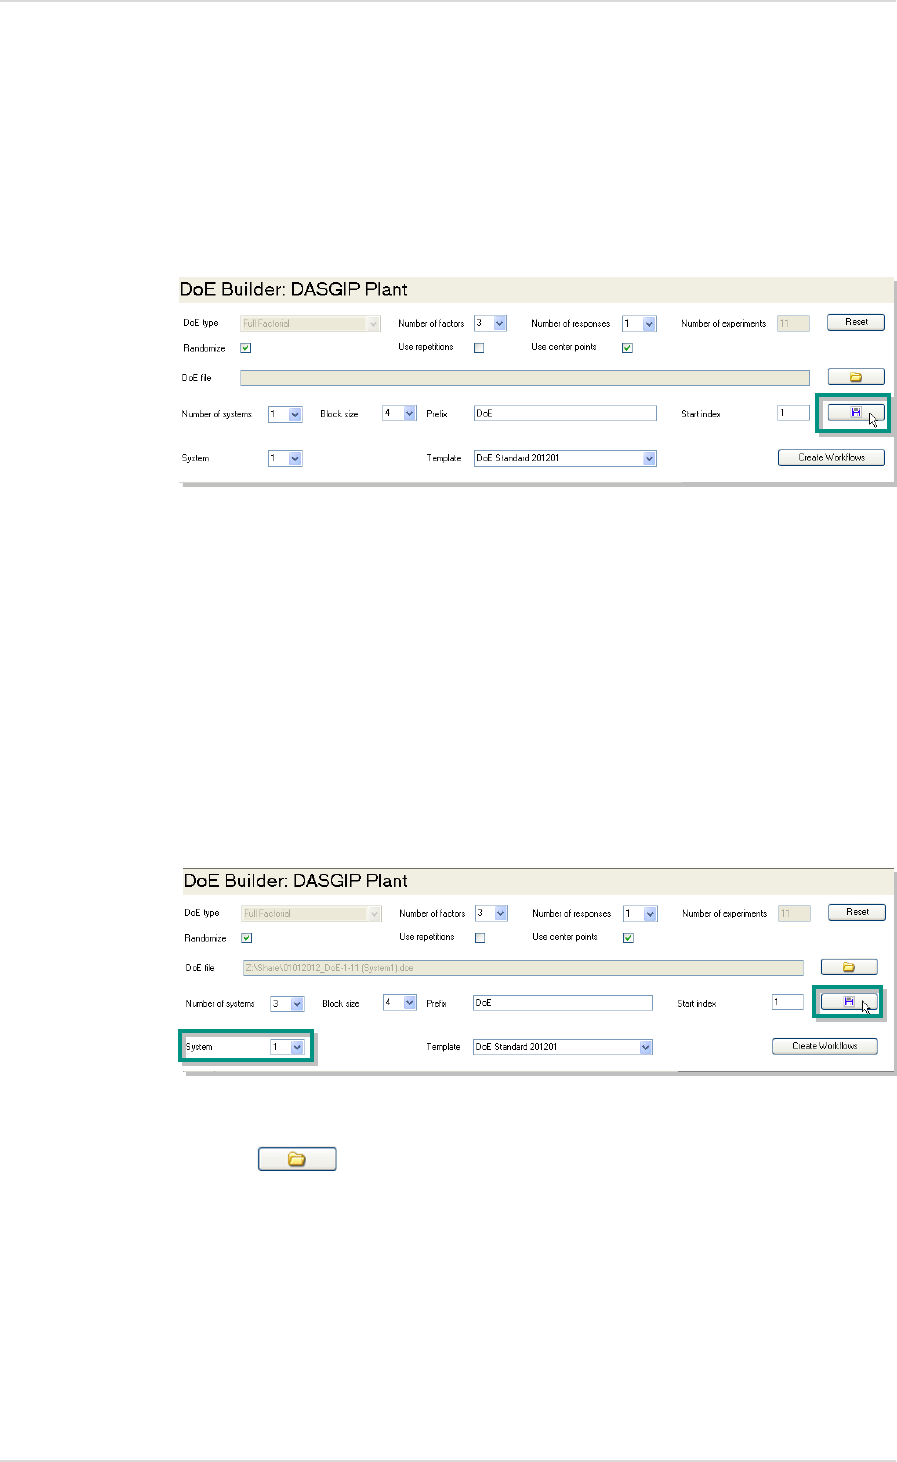The width and height of the screenshot is (897, 1462).
Task: Click the open folder icon button in the upper DoE Builder screenshot
Action: [x=855, y=377]
